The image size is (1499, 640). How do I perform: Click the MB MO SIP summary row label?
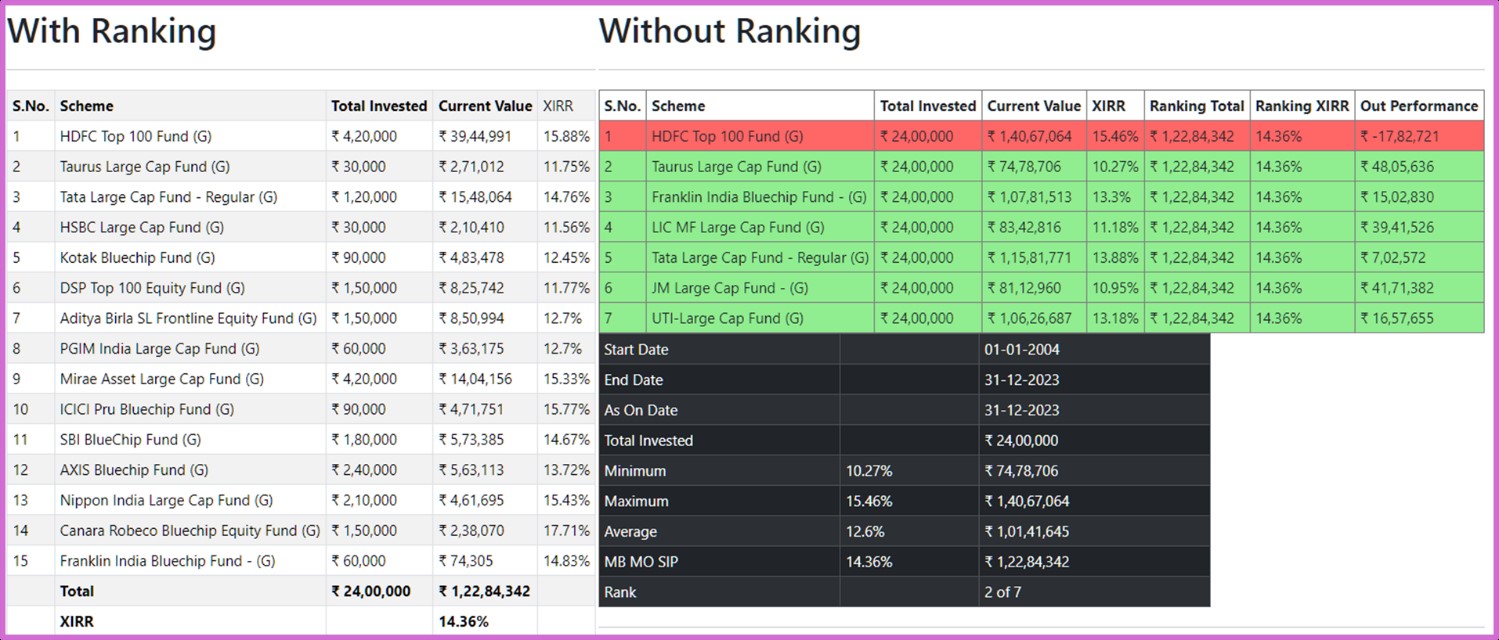pyautogui.click(x=640, y=562)
